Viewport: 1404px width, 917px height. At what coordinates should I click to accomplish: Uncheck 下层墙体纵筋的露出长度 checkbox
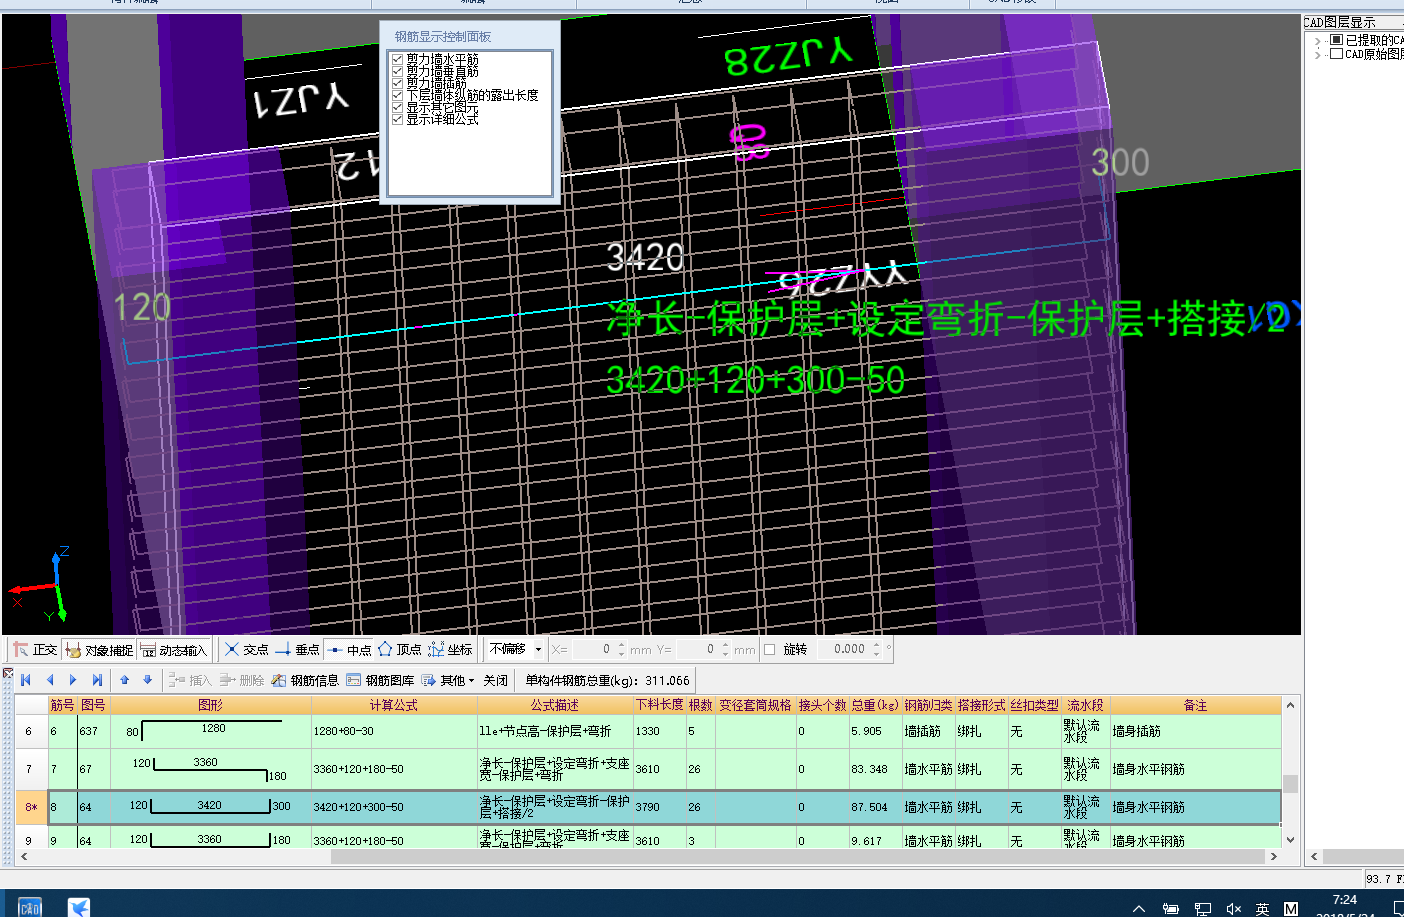[397, 96]
